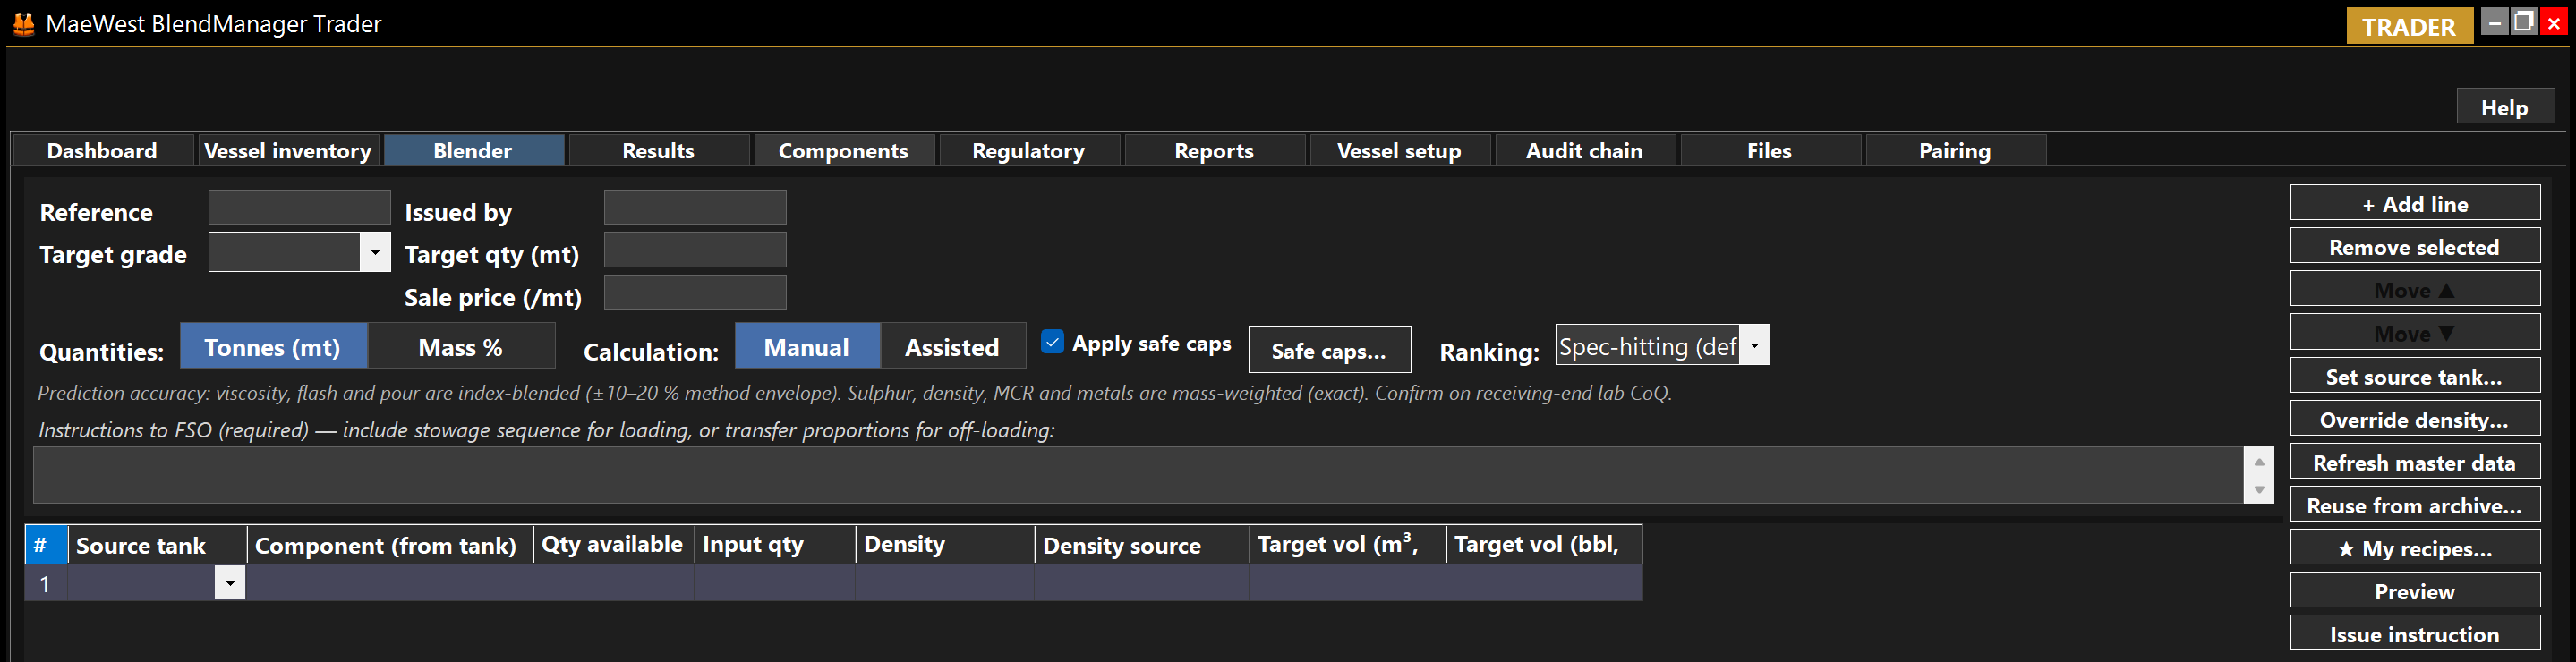Viewport: 2576px width, 662px height.
Task: Open the Vessel setup tab
Action: pos(1399,150)
